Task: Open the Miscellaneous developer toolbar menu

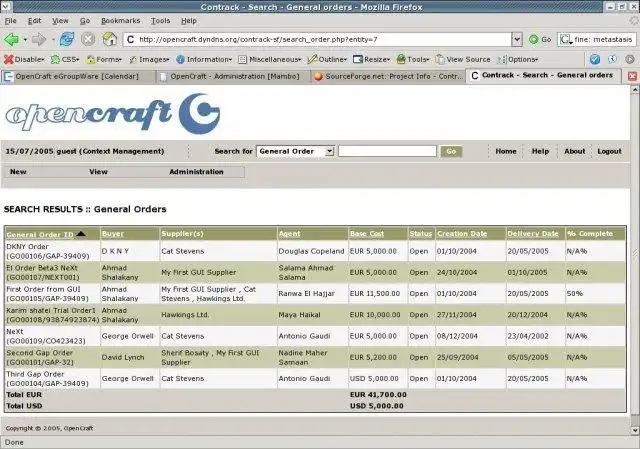Action: tap(269, 60)
